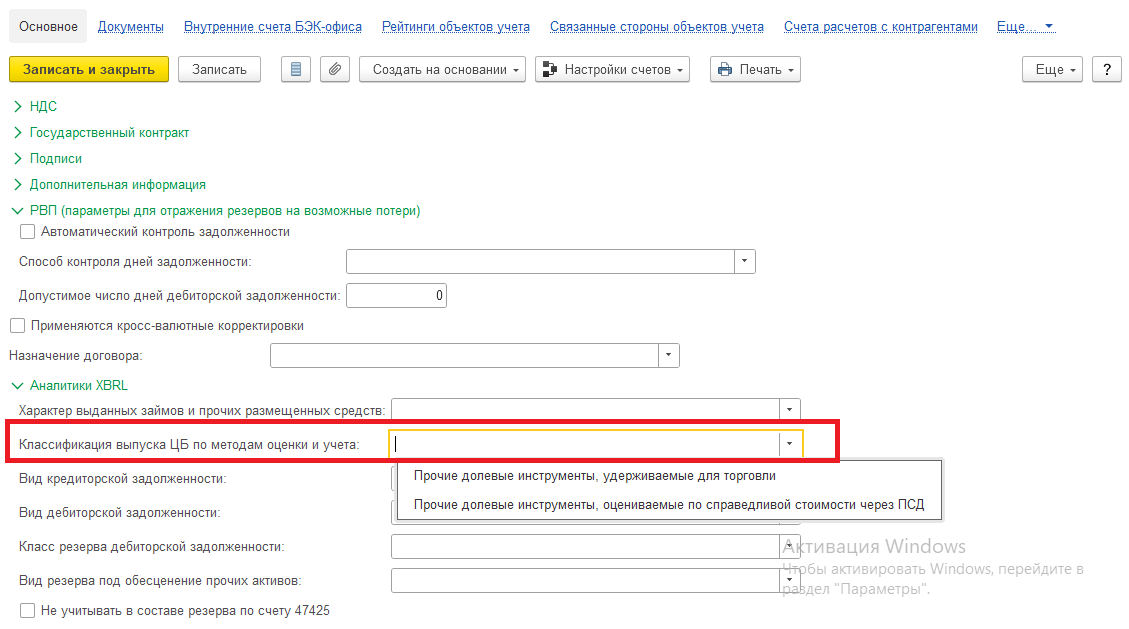Screen dimensions: 1129x629
Task: Toggle Применяются кросс-валютные корректировки checkbox
Action: click(x=17, y=326)
